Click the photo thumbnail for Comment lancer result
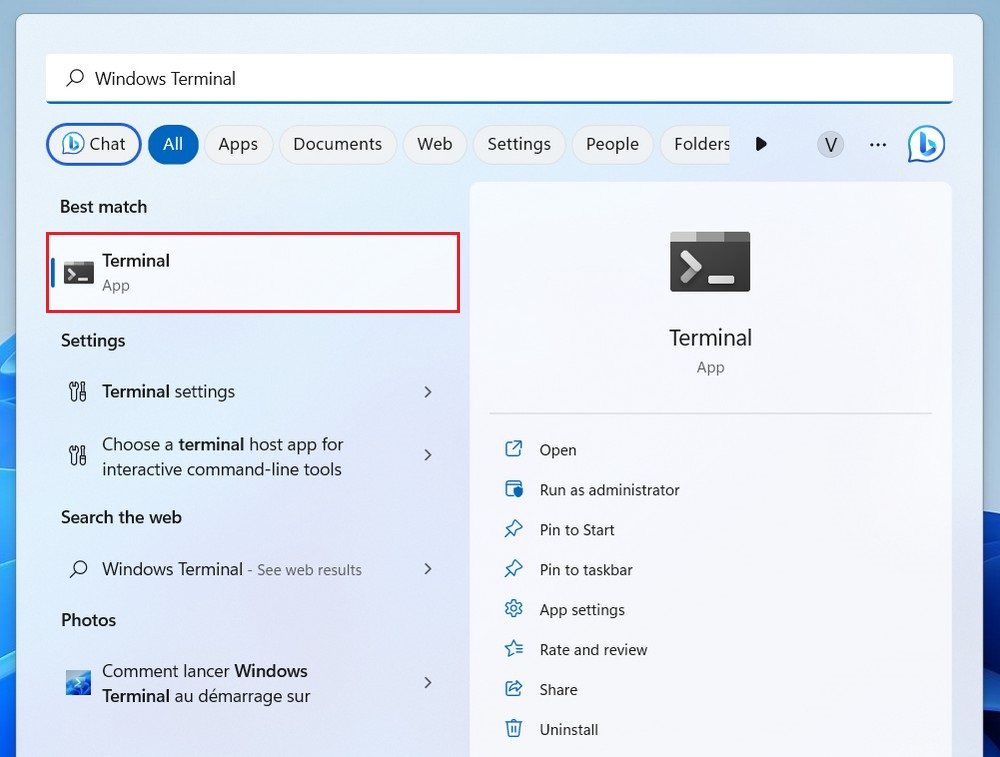Screen dimensions: 1000x757 pyautogui.click(x=78, y=682)
